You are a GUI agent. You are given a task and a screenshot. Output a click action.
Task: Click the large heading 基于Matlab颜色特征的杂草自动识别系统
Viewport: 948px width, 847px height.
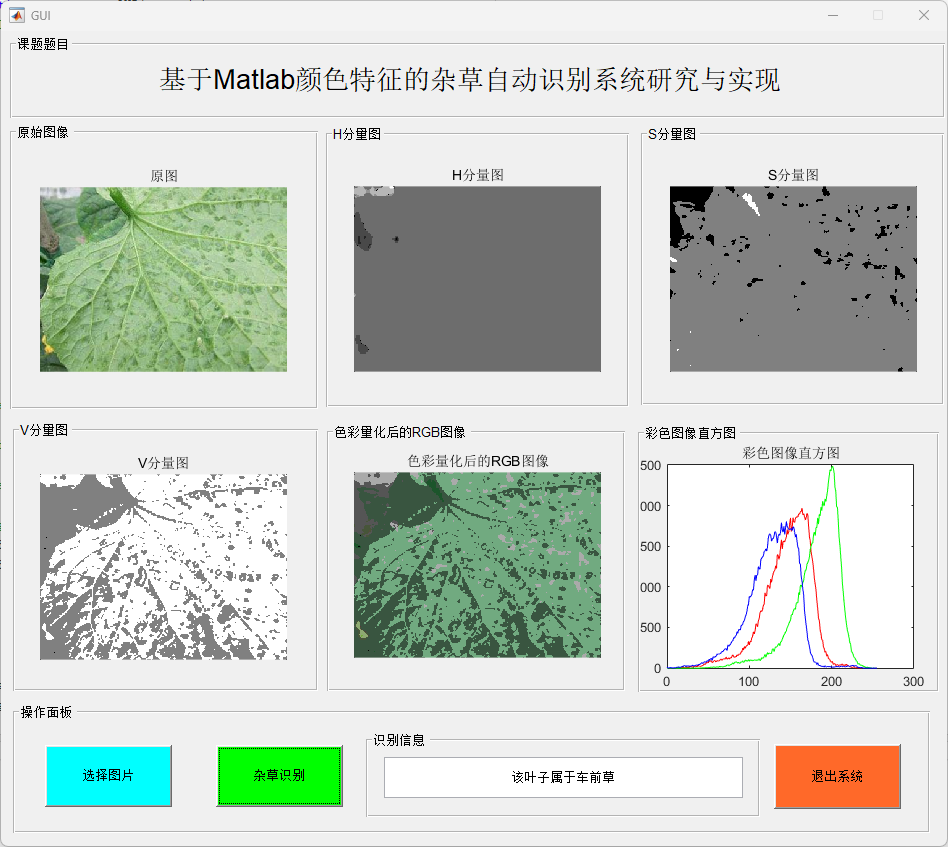click(x=470, y=81)
